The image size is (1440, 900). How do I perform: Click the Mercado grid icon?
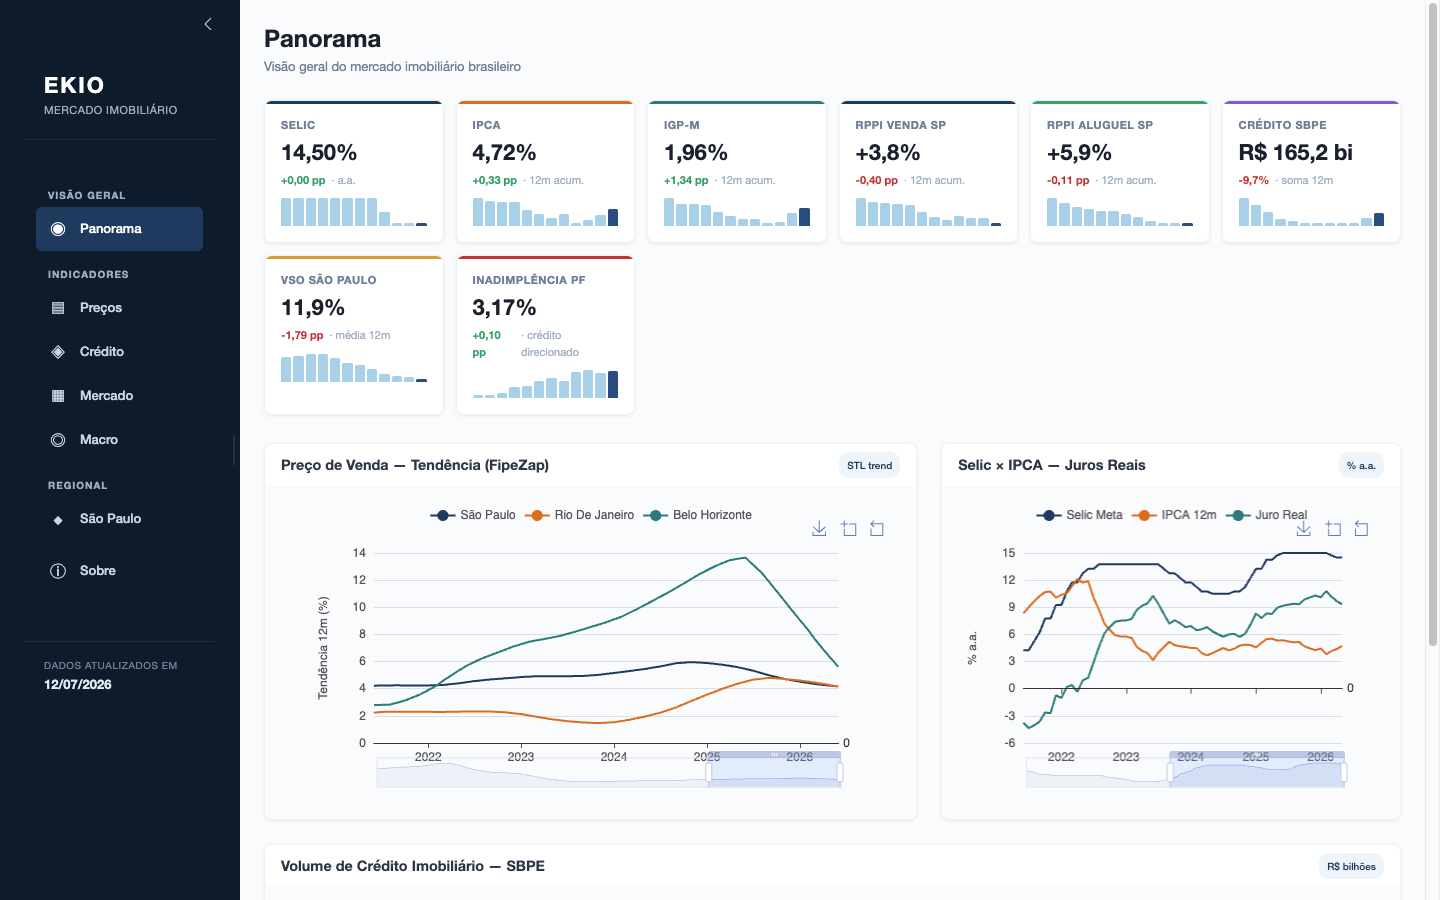click(58, 396)
